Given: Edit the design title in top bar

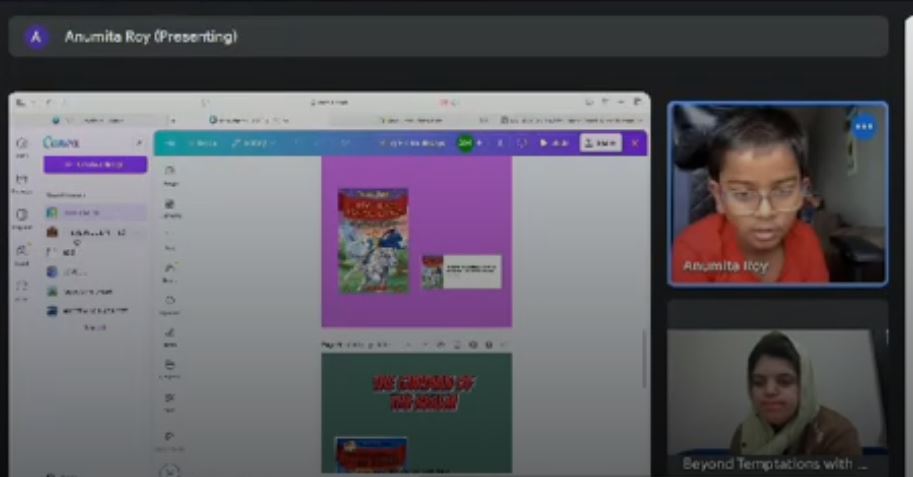Looking at the screenshot, I should tap(412, 143).
